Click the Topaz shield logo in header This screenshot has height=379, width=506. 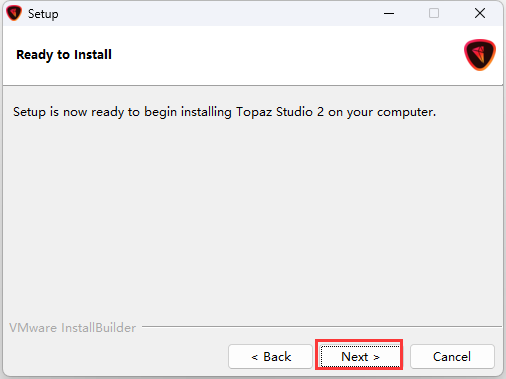point(480,55)
